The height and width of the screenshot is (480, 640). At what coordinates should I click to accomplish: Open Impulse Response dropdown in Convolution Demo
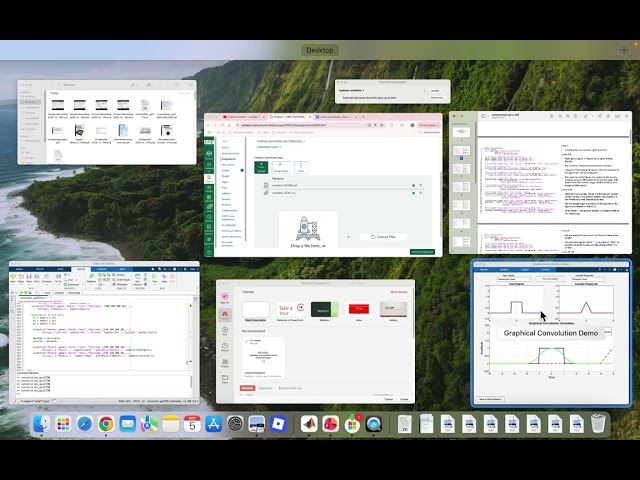click(587, 279)
